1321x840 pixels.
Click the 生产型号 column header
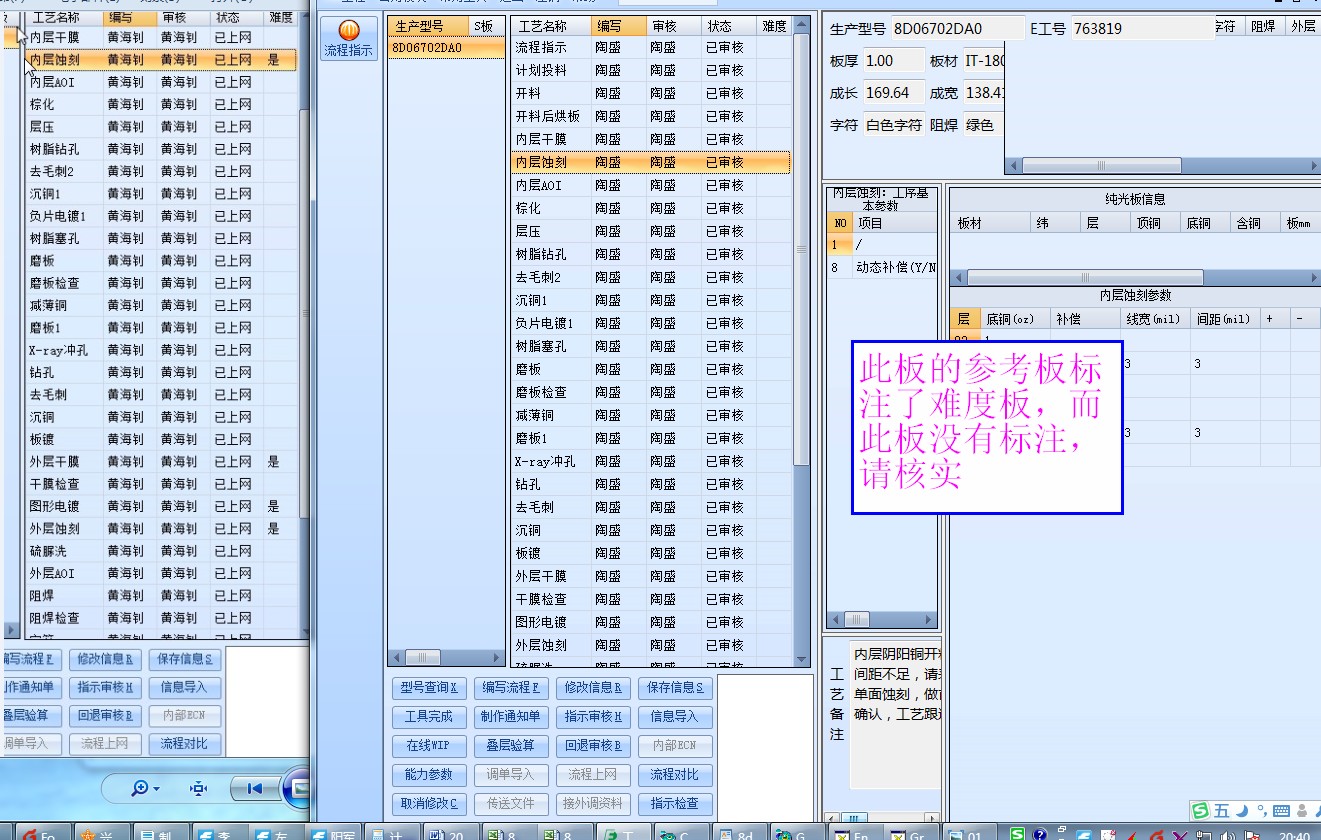click(x=427, y=26)
